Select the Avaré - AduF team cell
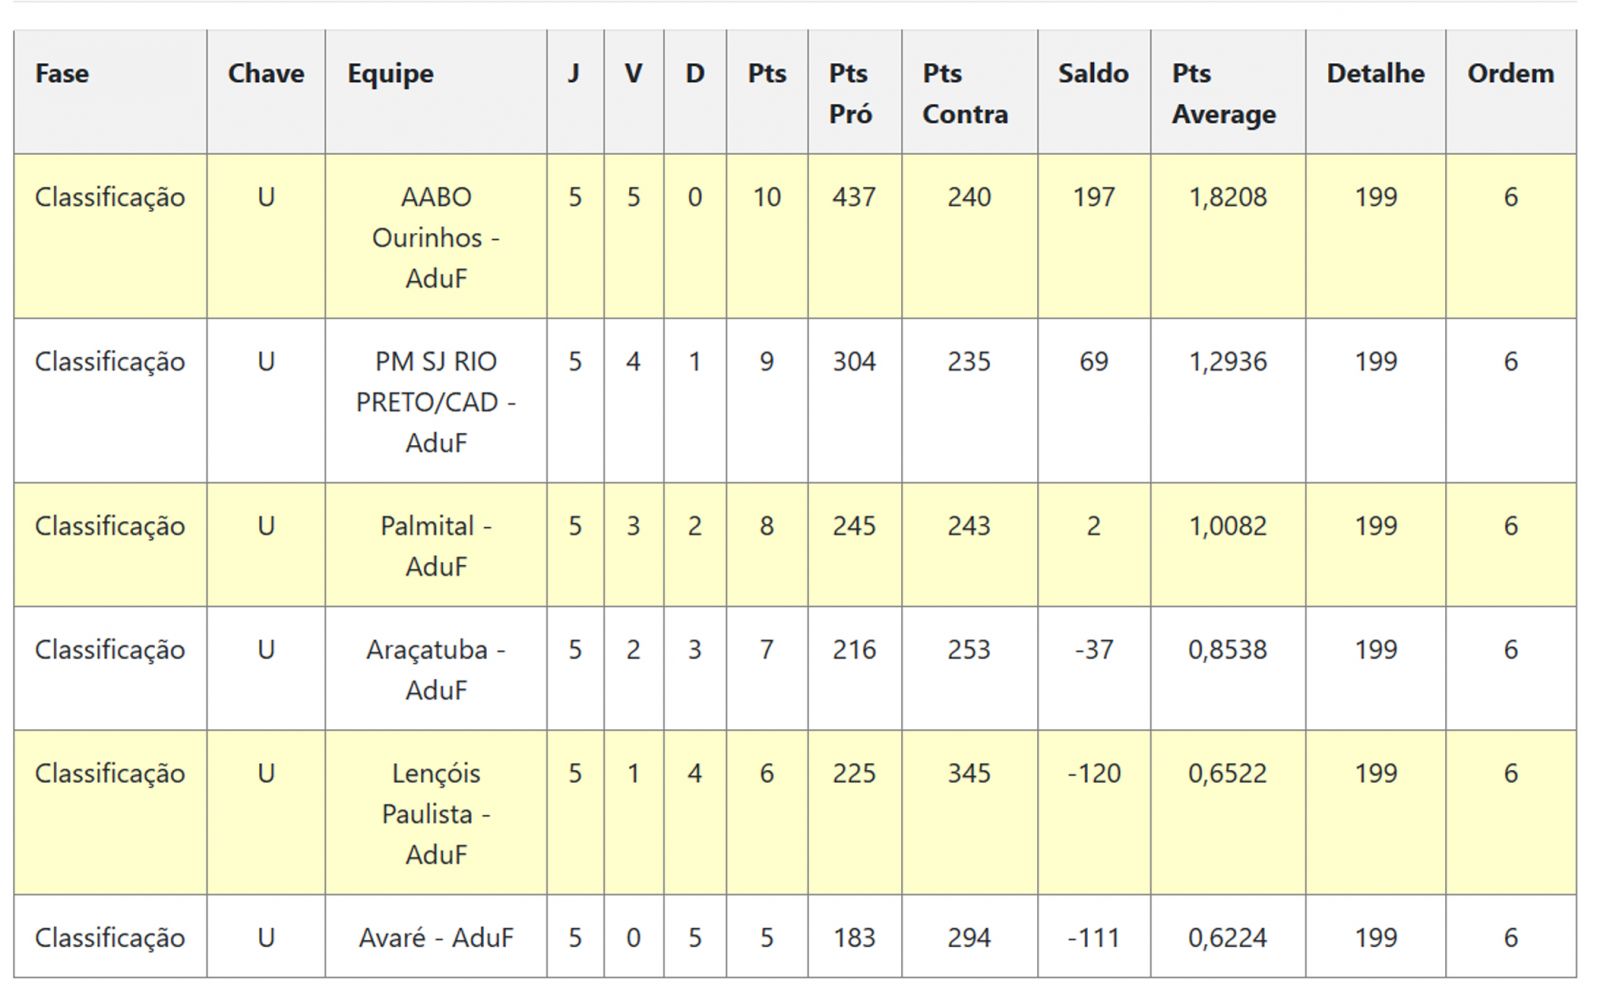The height and width of the screenshot is (991, 1600). click(436, 937)
